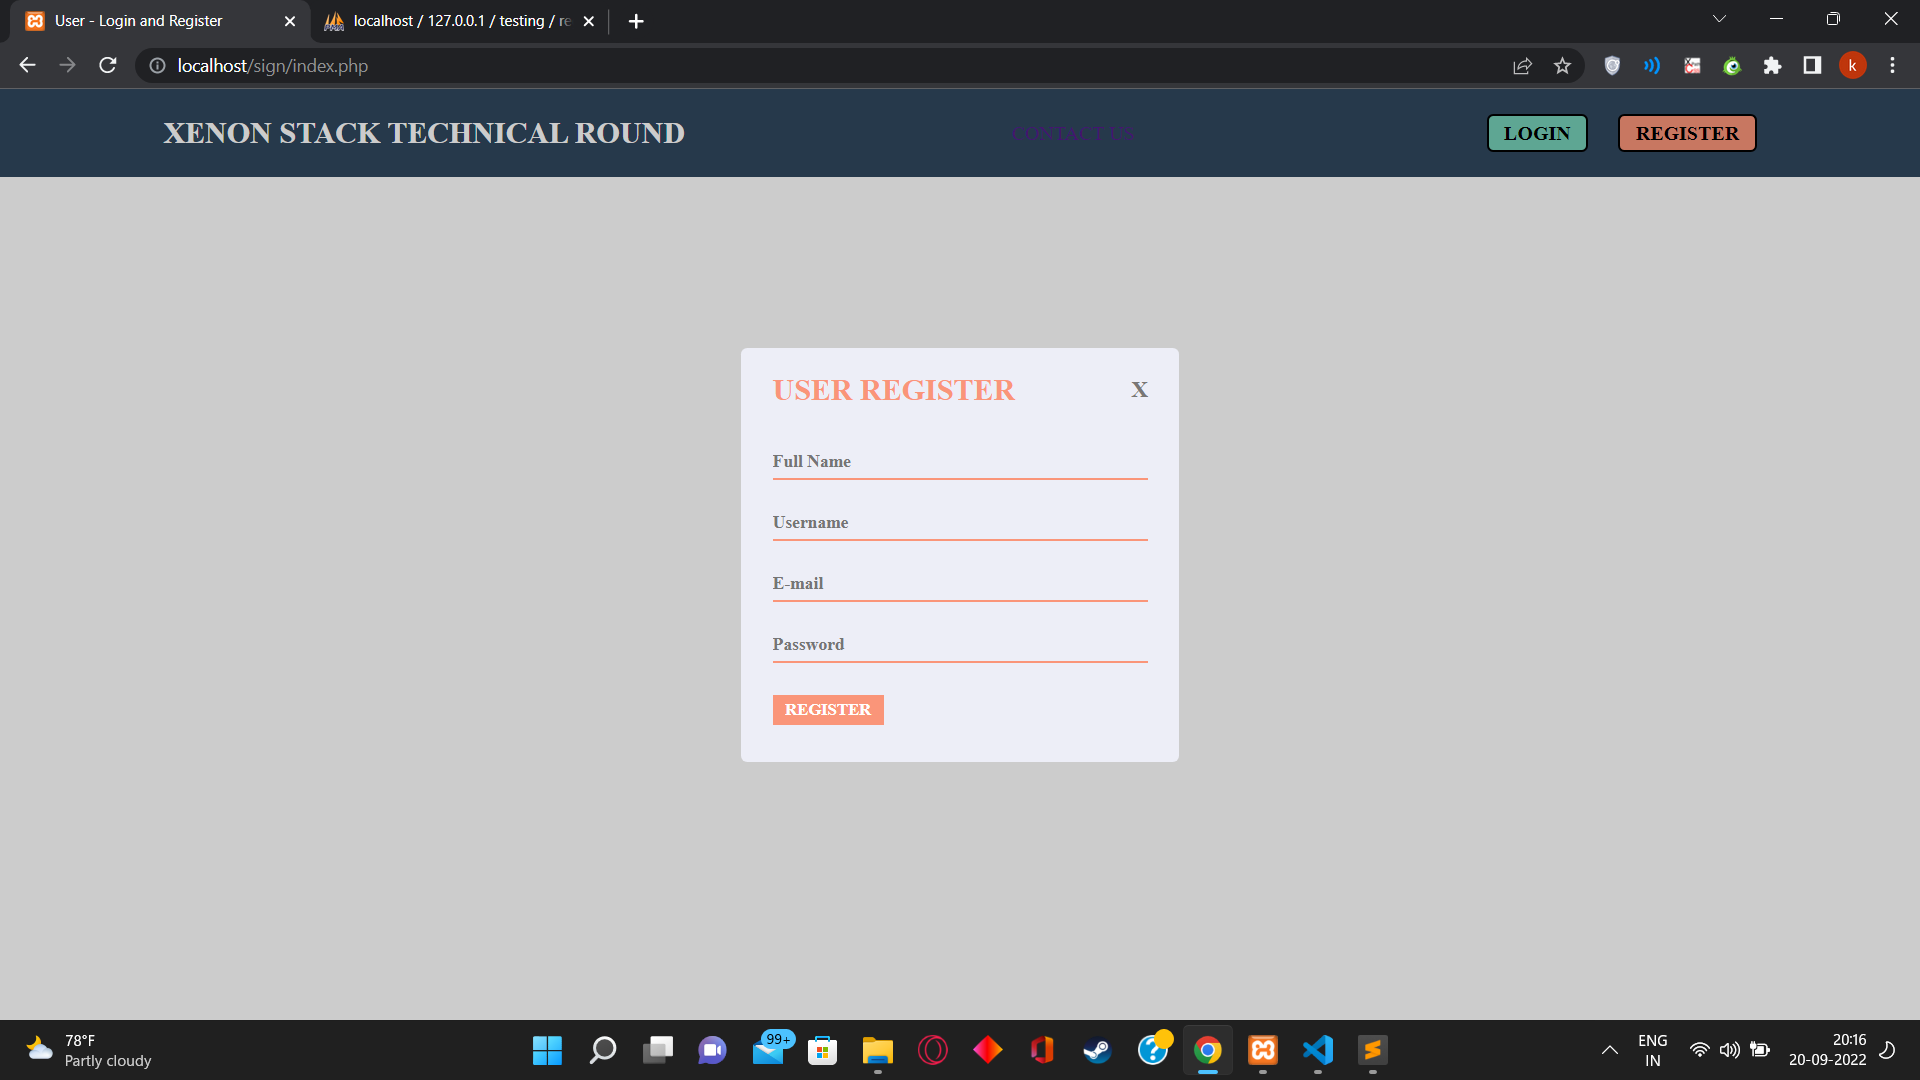View site information icon beside URL
The image size is (1920, 1080).
point(157,66)
